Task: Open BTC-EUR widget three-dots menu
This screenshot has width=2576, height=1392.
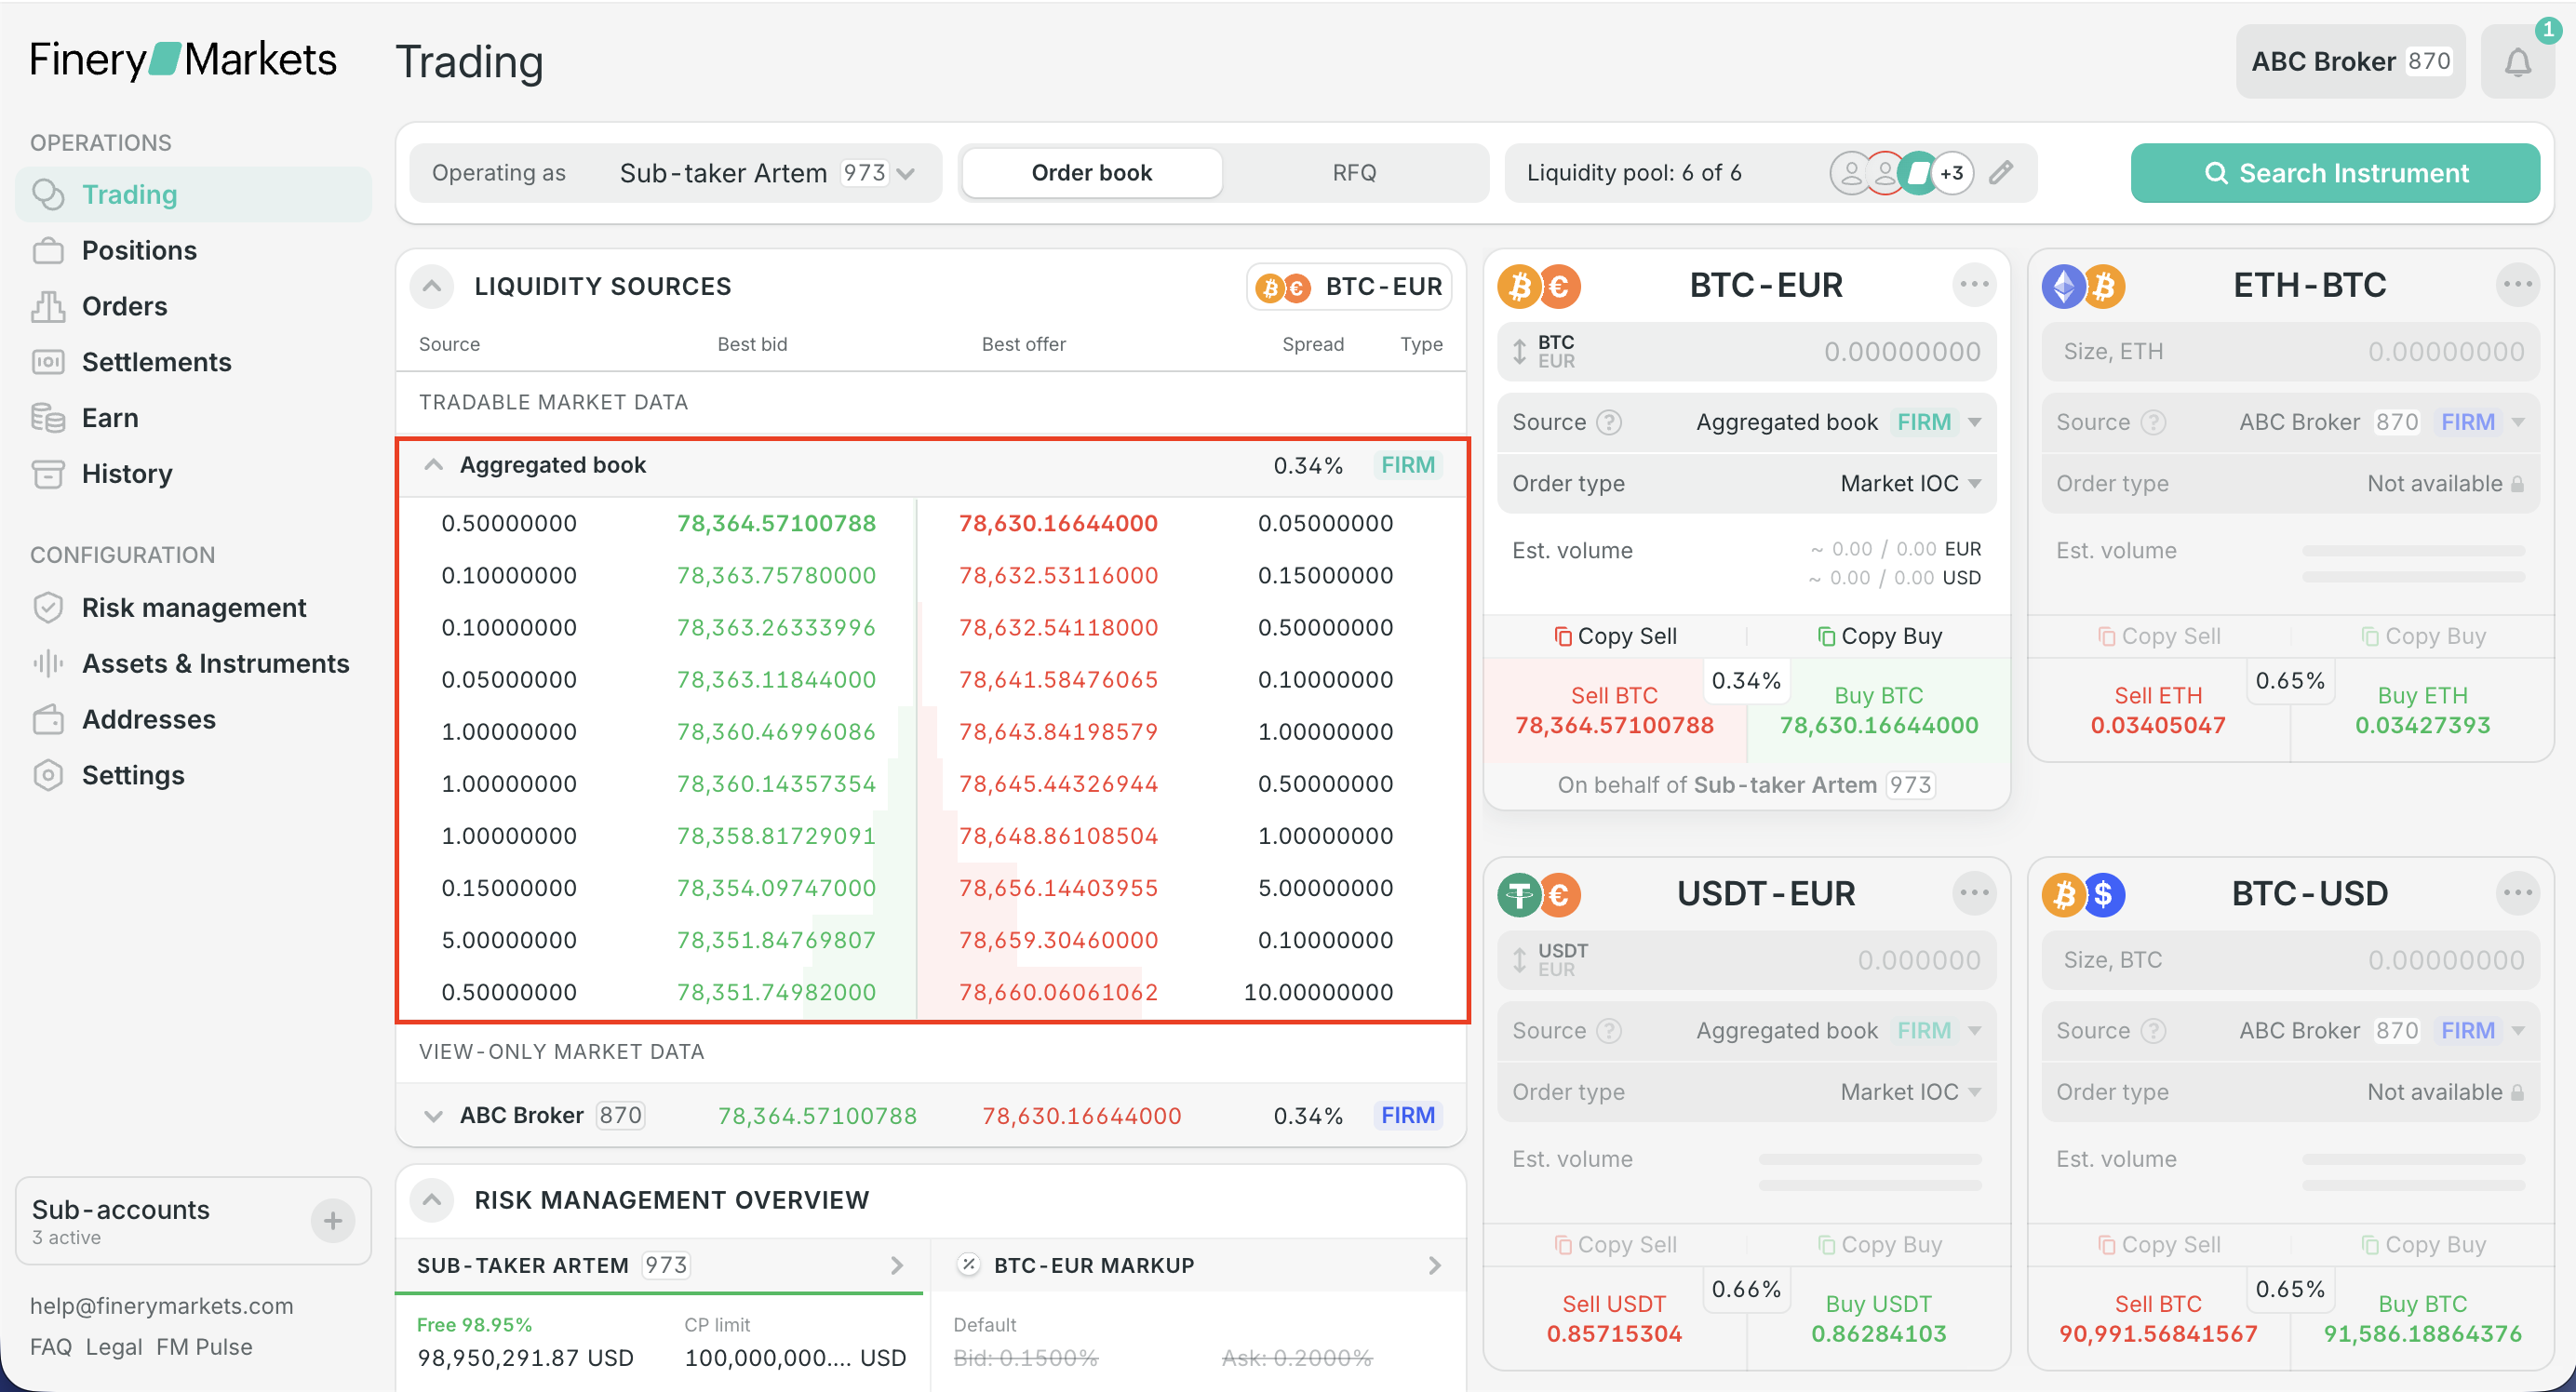Action: pyautogui.click(x=1973, y=285)
